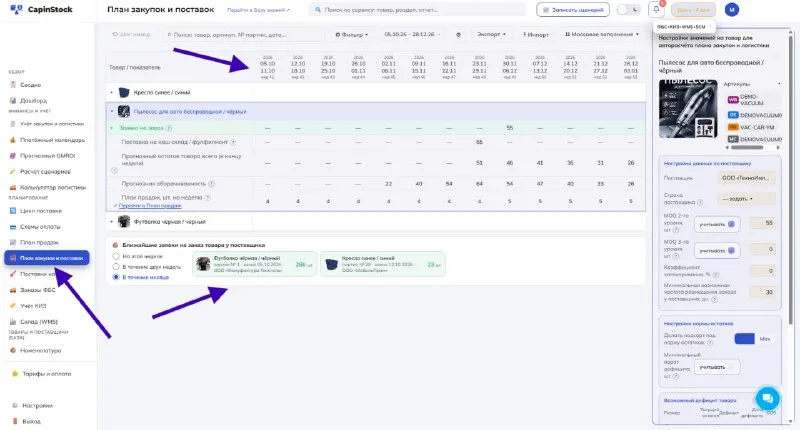
Task: Expand the Футболка чёрная / чёрный row
Action: coord(112,222)
